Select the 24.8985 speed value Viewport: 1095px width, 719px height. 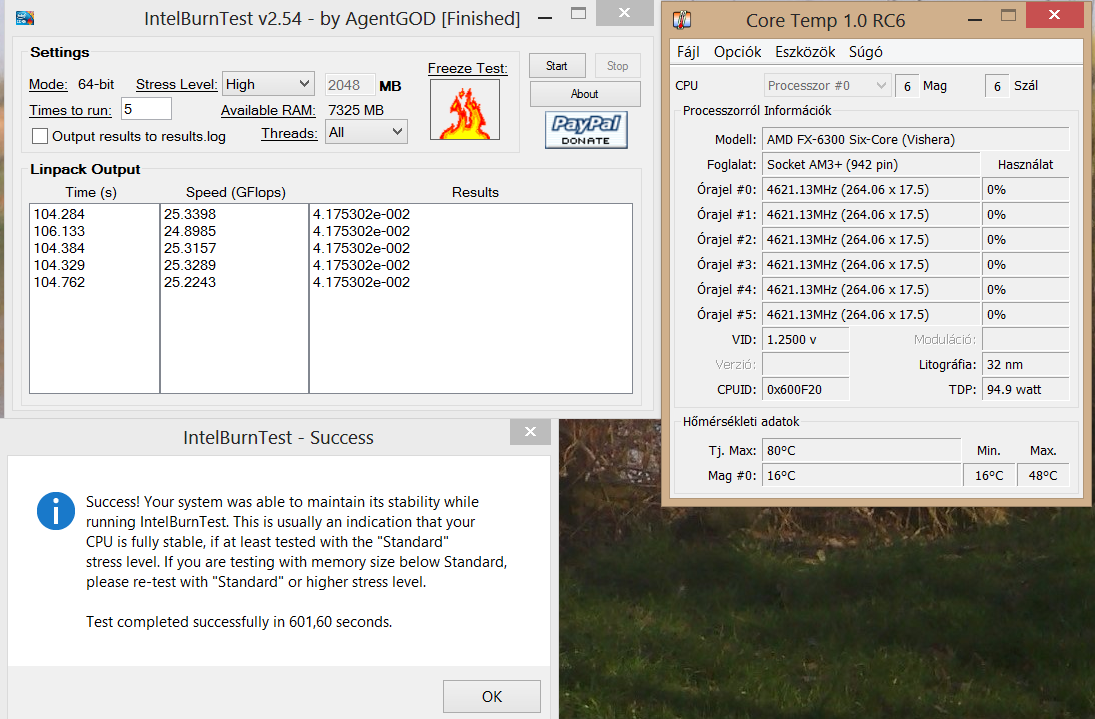coord(190,231)
